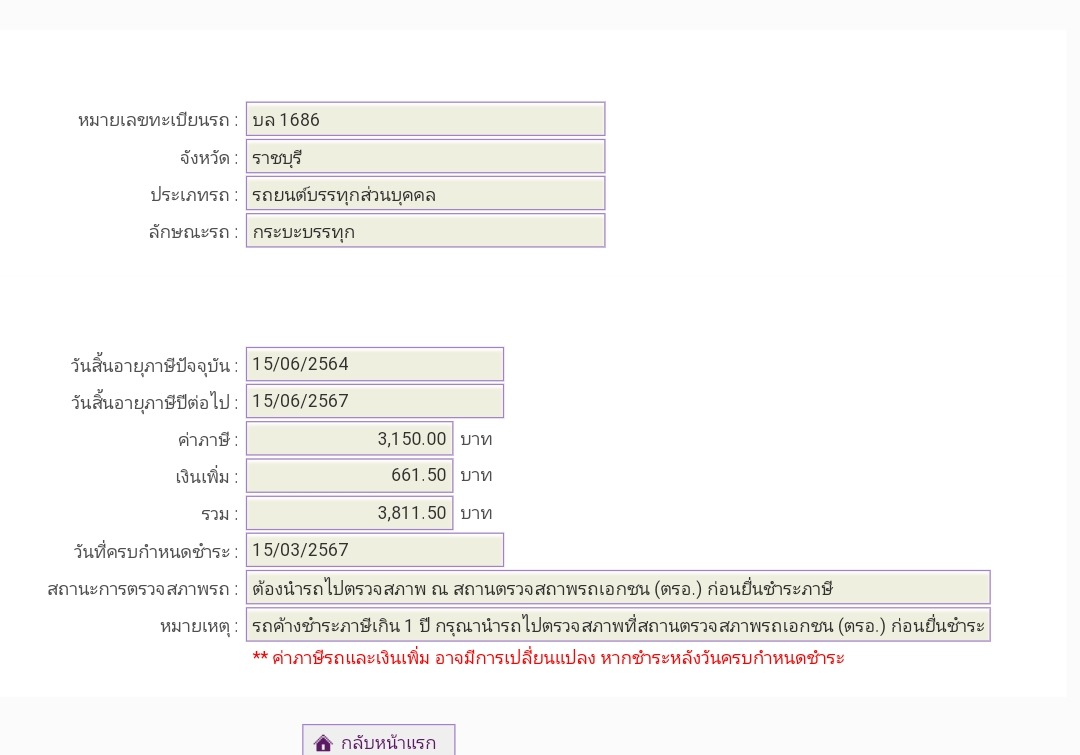Click the บาท unit next to ค่าภาษี
Viewport: 1080px width, 755px height.
click(x=476, y=439)
